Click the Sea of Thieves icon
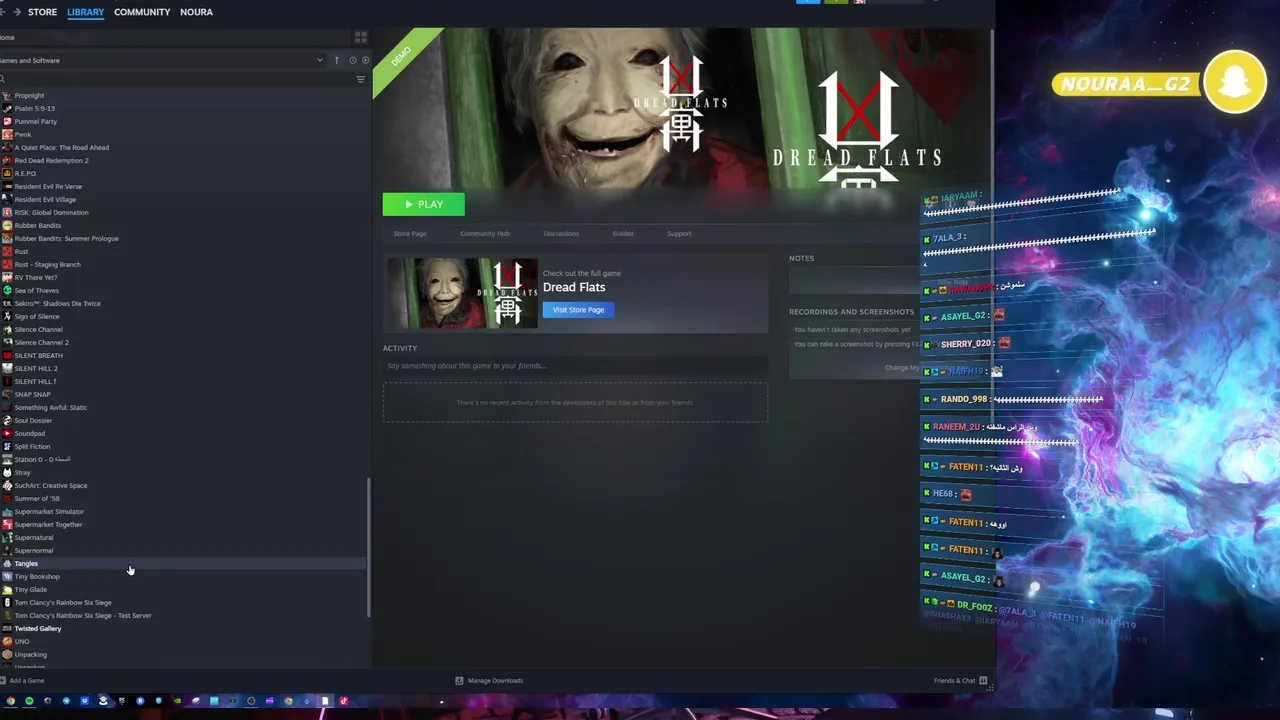Viewport: 1280px width, 720px height. pos(7,290)
